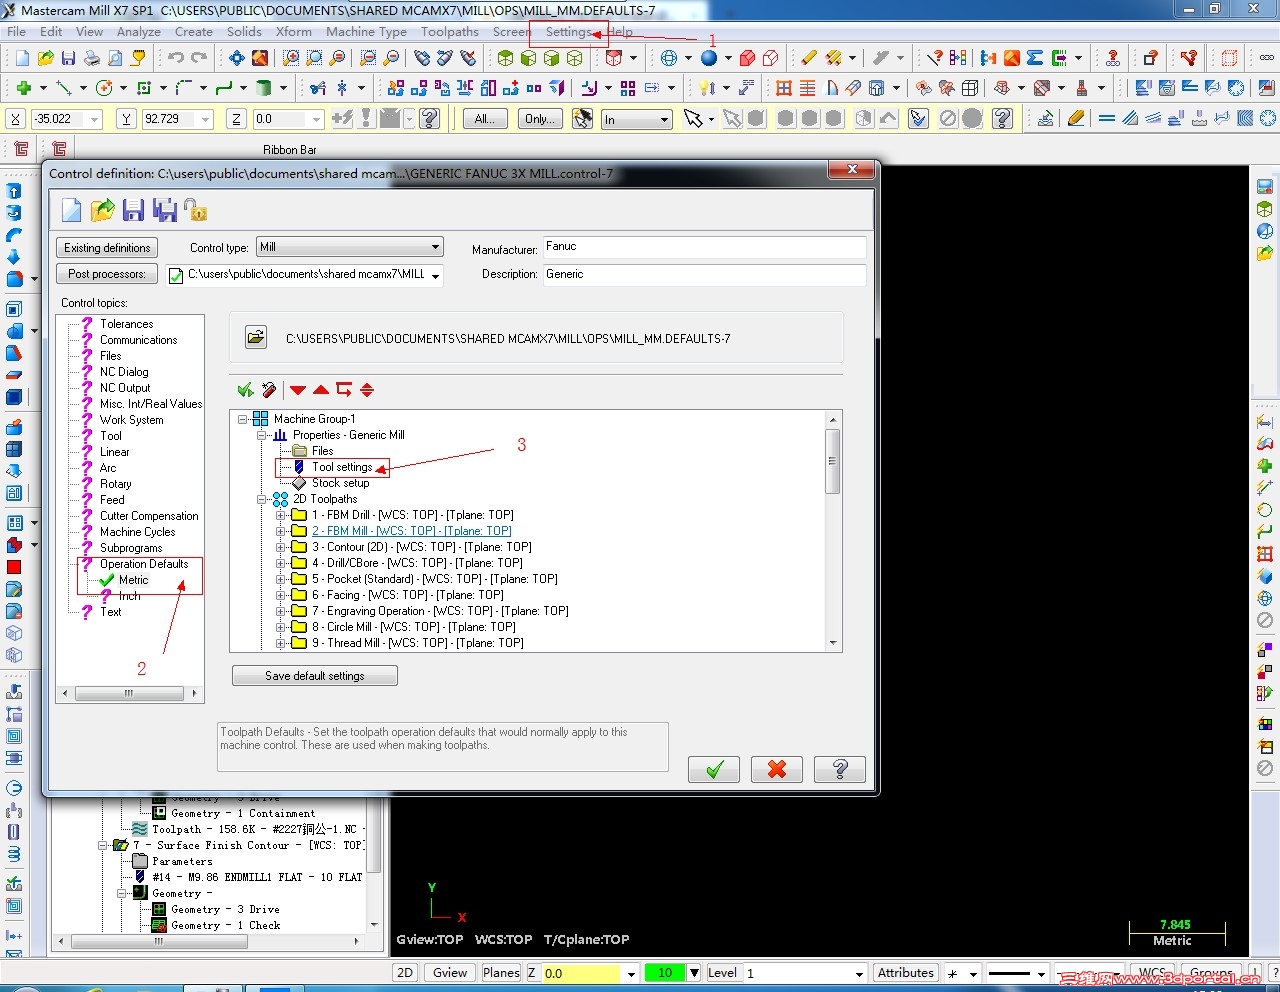Select the Tolerances control topic
Image resolution: width=1280 pixels, height=992 pixels.
point(126,324)
